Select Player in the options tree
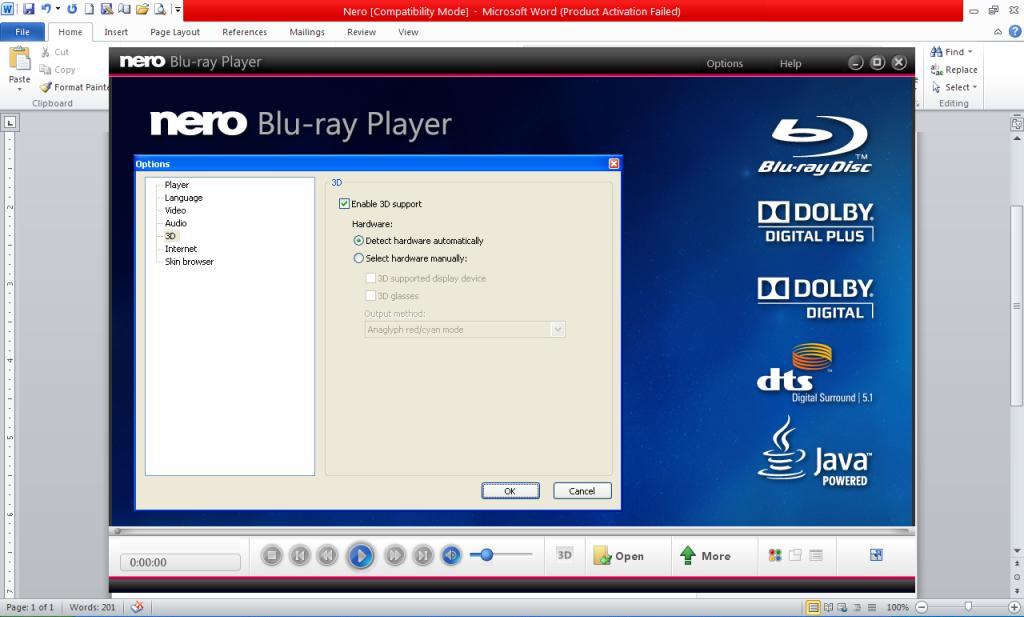Viewport: 1024px width, 617px height. coord(176,185)
